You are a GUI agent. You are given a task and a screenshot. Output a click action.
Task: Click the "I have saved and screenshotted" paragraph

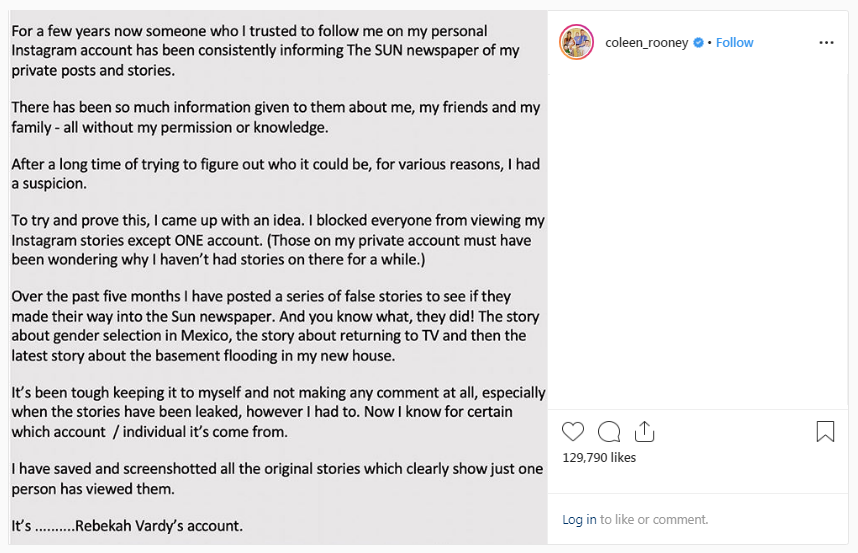coord(277,479)
